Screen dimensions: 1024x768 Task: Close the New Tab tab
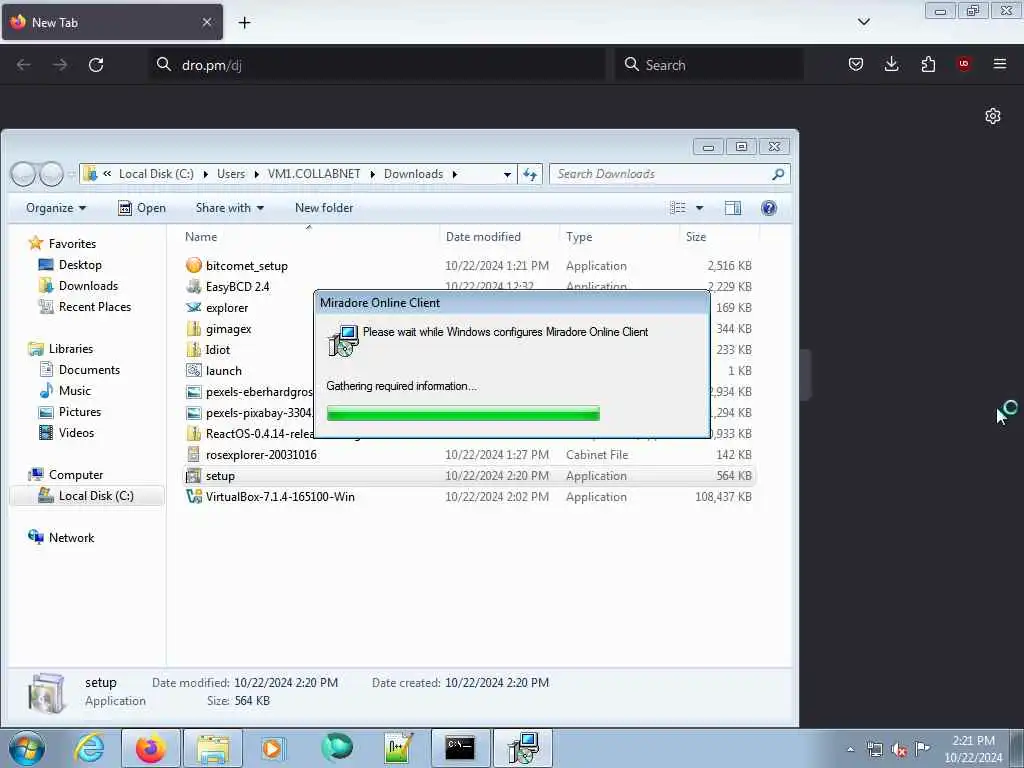[207, 22]
